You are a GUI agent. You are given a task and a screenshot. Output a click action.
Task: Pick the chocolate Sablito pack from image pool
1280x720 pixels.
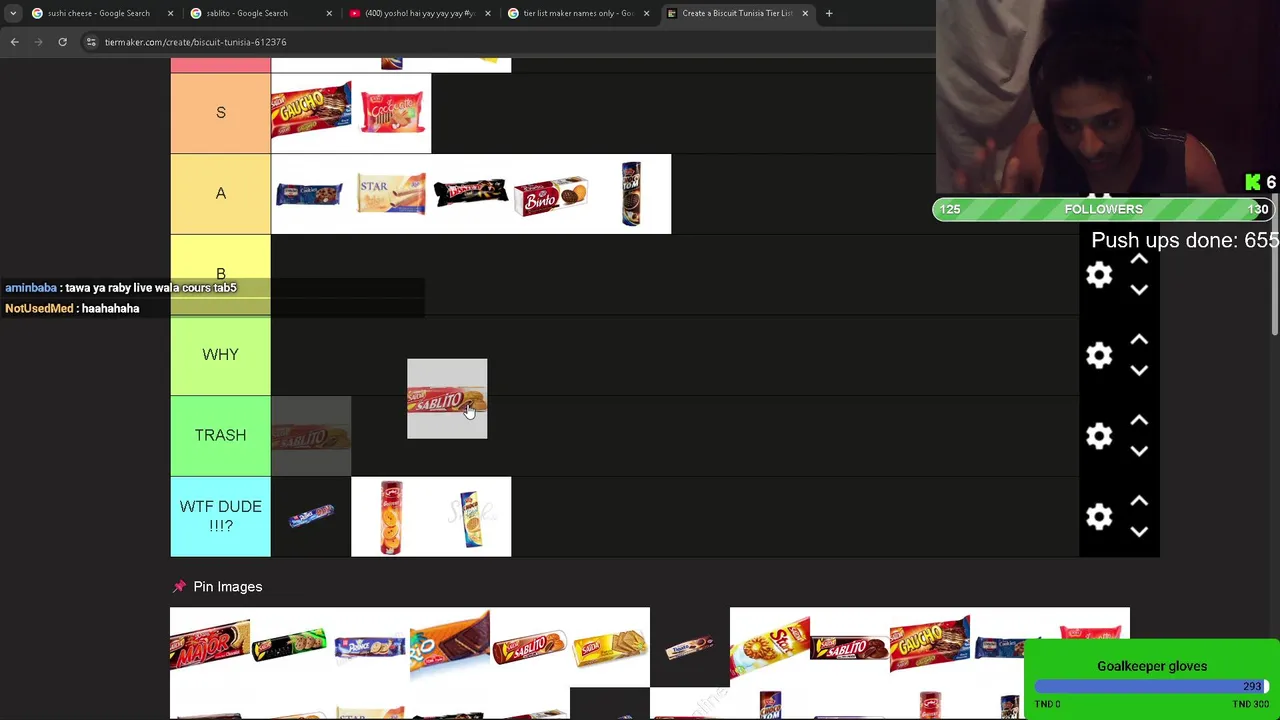tap(850, 648)
